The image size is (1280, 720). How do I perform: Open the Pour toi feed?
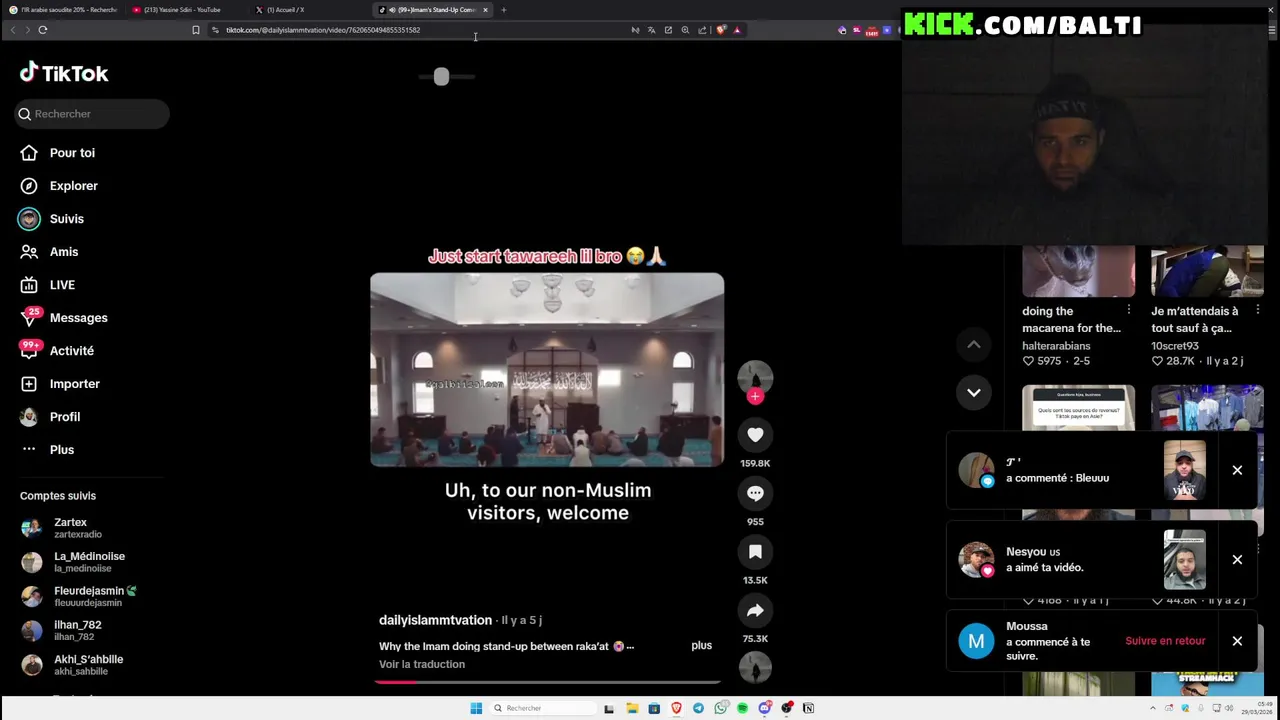[58, 153]
